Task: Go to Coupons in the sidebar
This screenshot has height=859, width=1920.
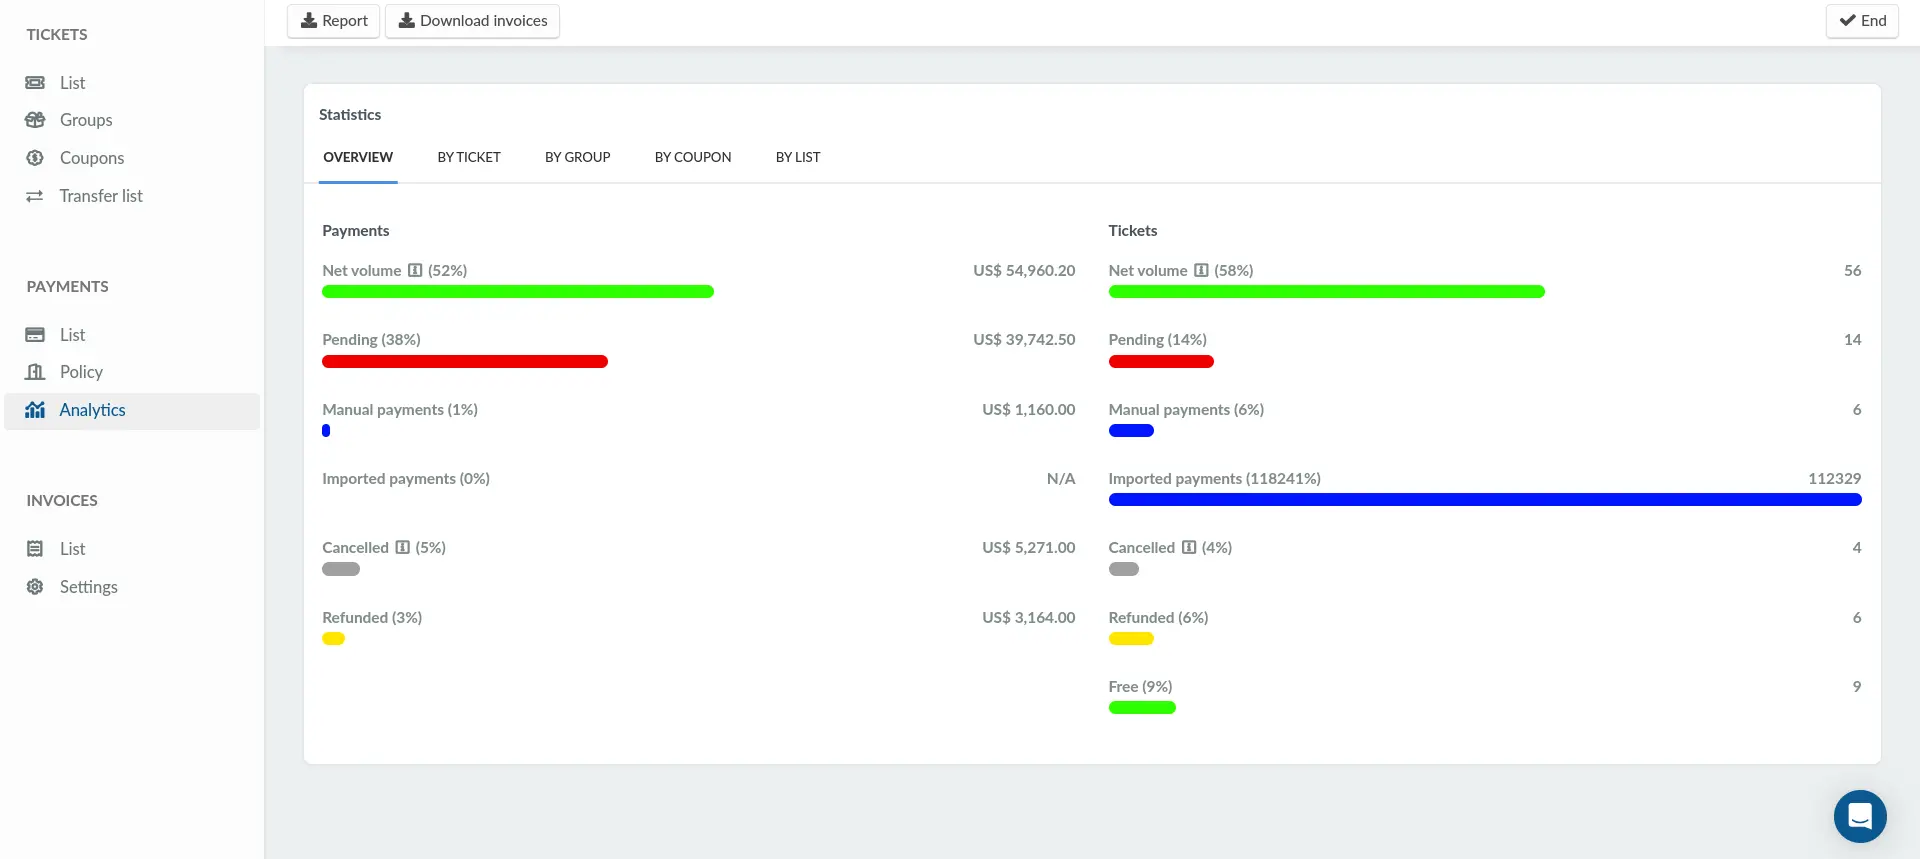Action: [92, 158]
